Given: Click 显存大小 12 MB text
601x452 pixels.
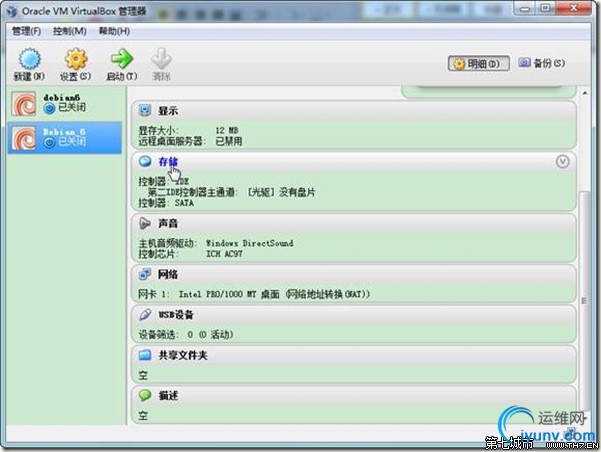Looking at the screenshot, I should click(x=188, y=130).
